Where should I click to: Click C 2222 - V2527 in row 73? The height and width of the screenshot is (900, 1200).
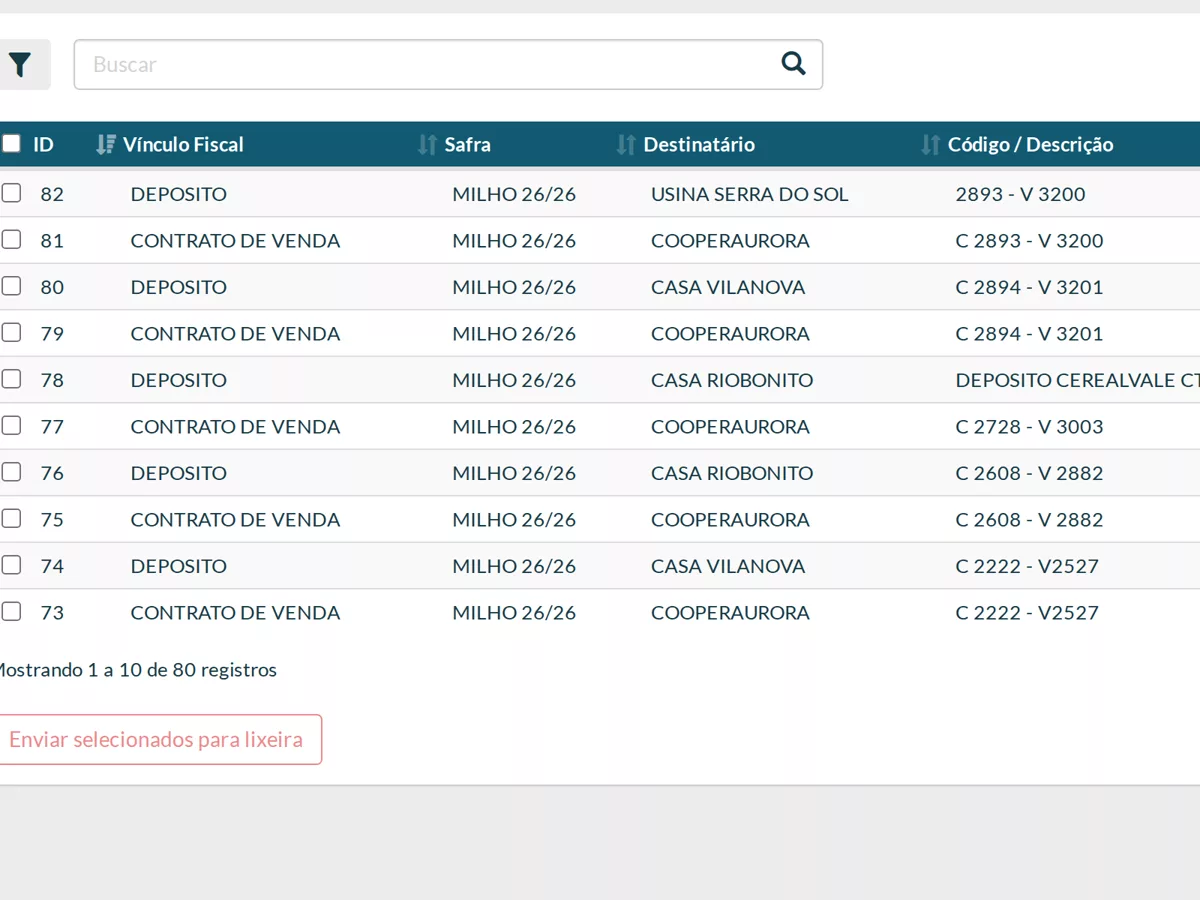click(1028, 613)
